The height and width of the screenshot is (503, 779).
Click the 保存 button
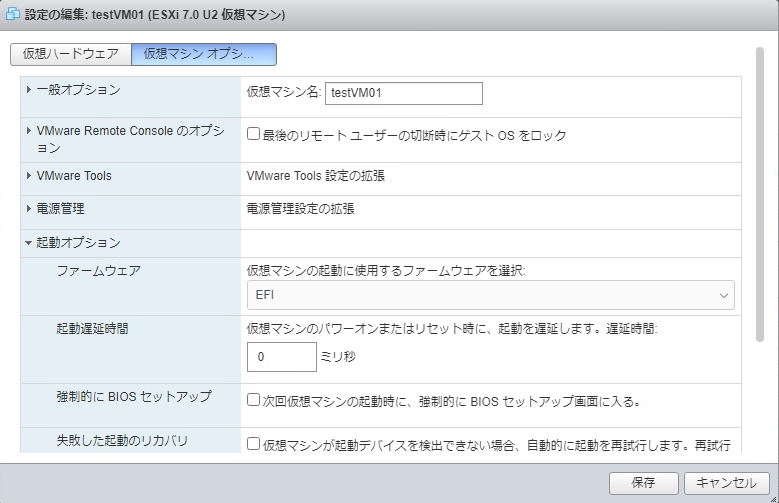pos(643,483)
